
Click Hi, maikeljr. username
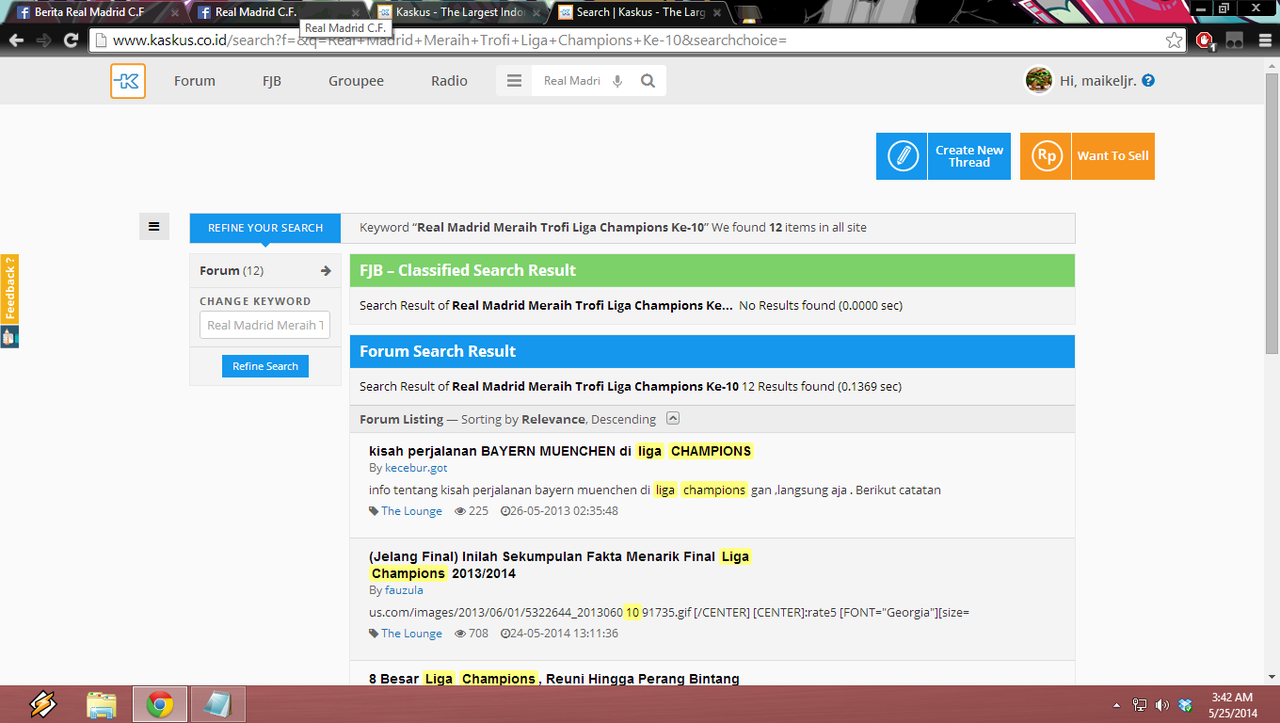(x=1099, y=81)
